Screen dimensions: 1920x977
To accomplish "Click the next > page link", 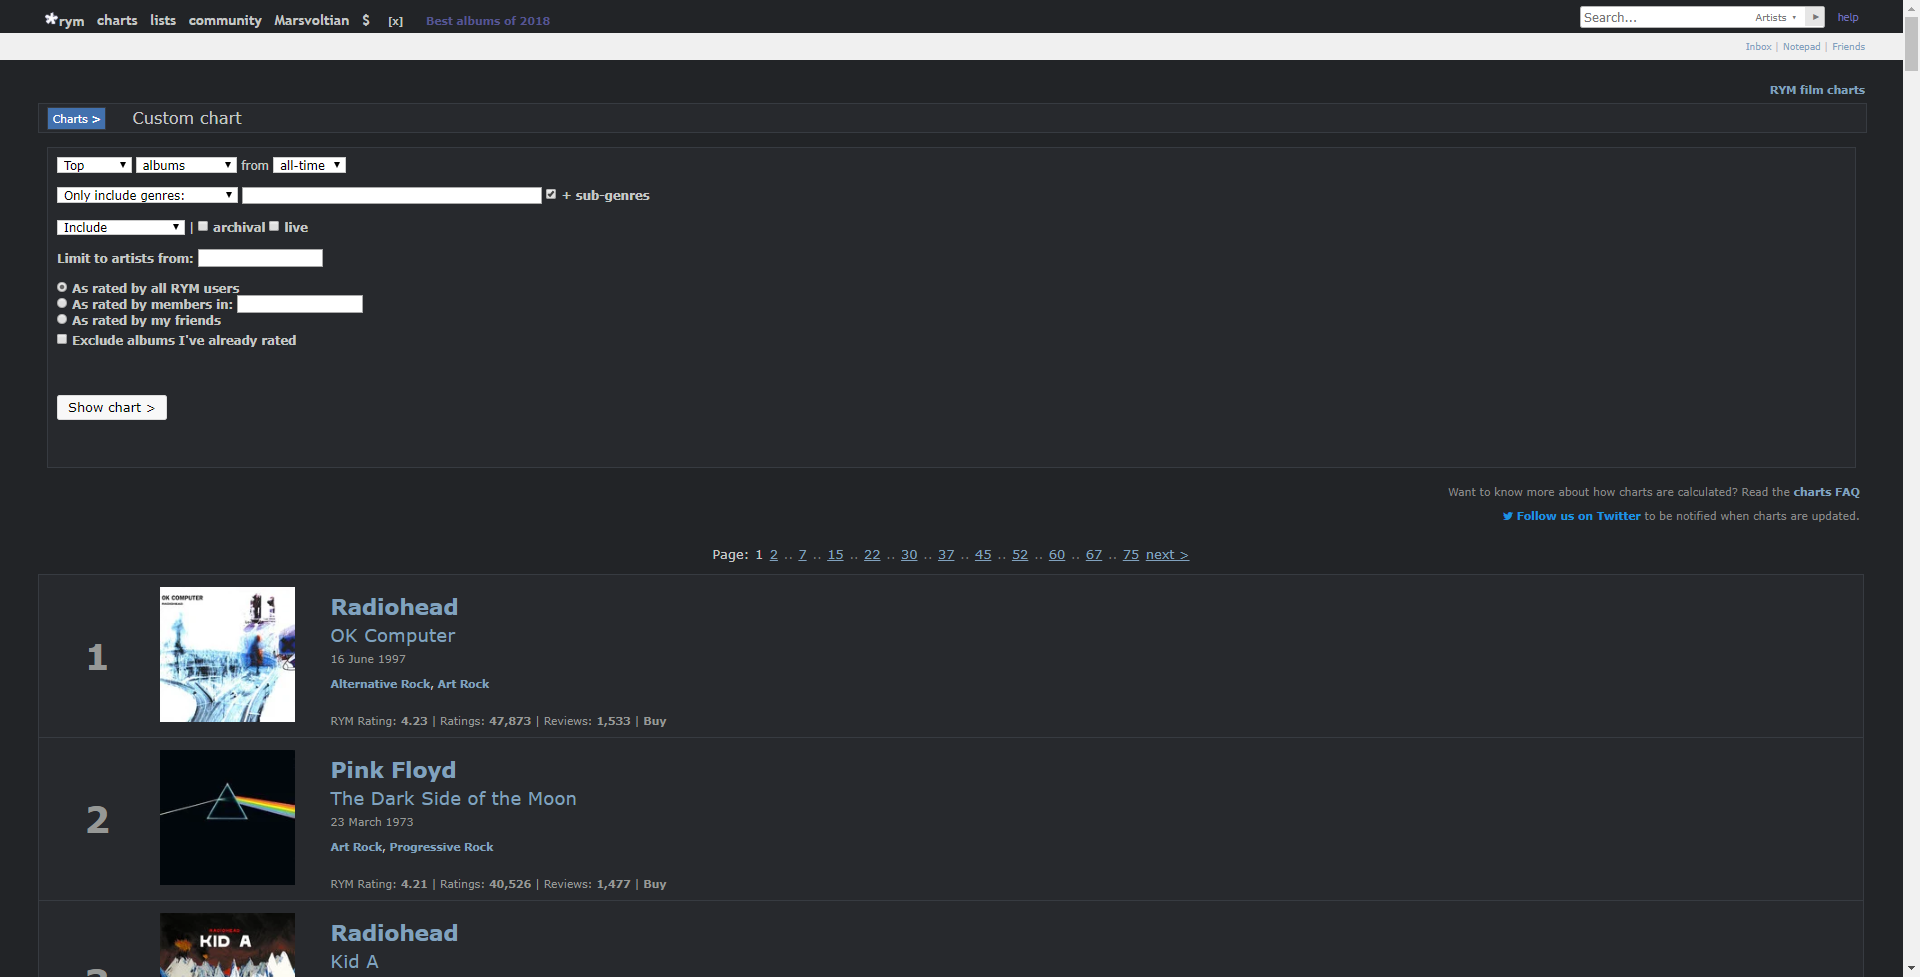I will (1167, 555).
